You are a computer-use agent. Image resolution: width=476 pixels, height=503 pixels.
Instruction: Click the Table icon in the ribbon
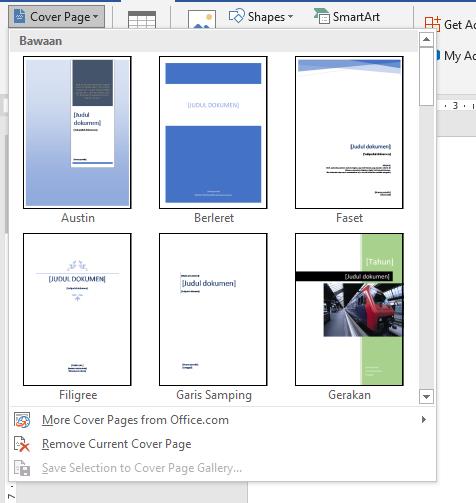pyautogui.click(x=142, y=20)
